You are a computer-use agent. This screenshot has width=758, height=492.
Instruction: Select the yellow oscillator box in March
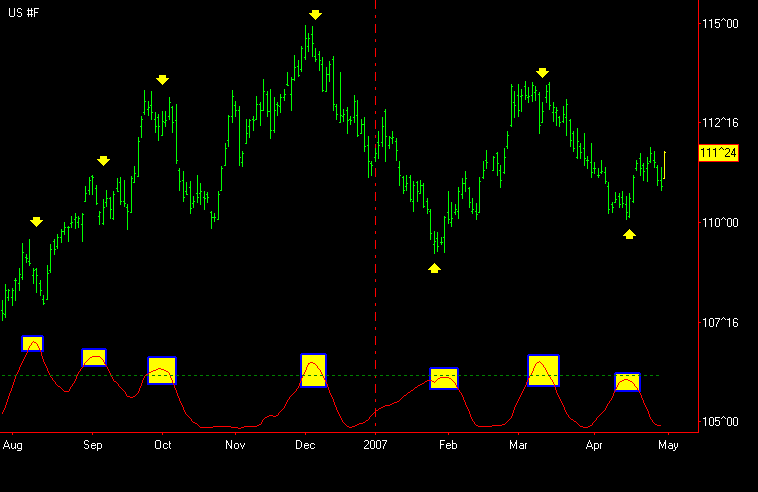click(x=543, y=370)
